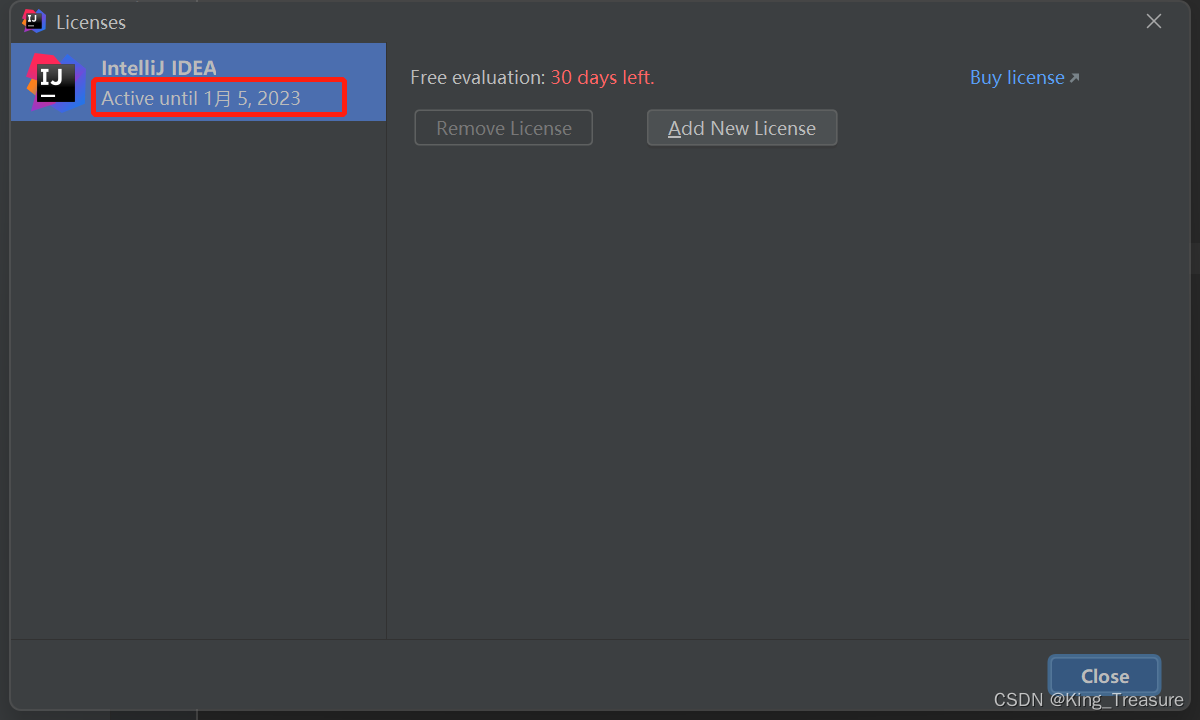Viewport: 1200px width, 720px height.
Task: Click the small IntelliJ icon in title bar
Action: tap(34, 21)
